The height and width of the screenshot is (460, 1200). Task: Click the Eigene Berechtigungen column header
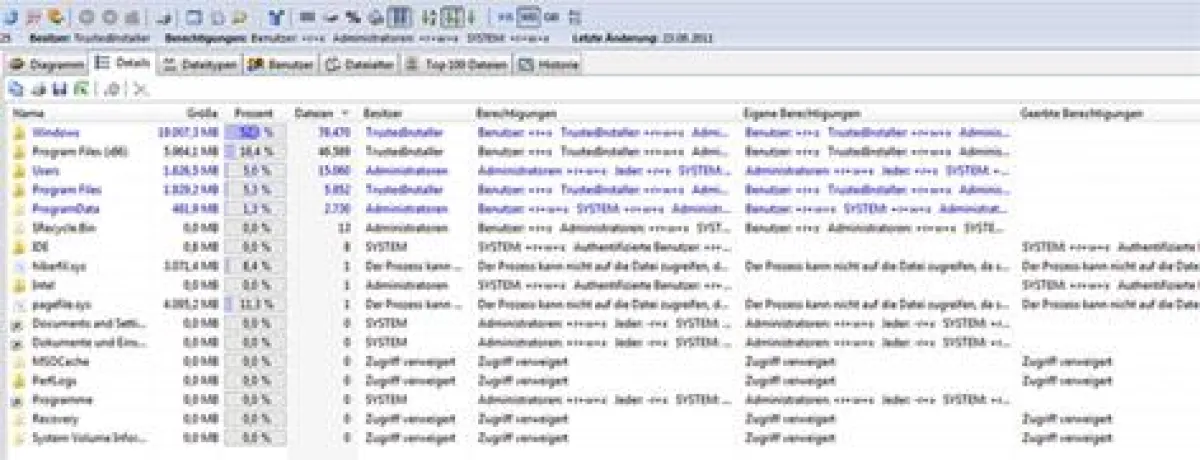(x=802, y=114)
